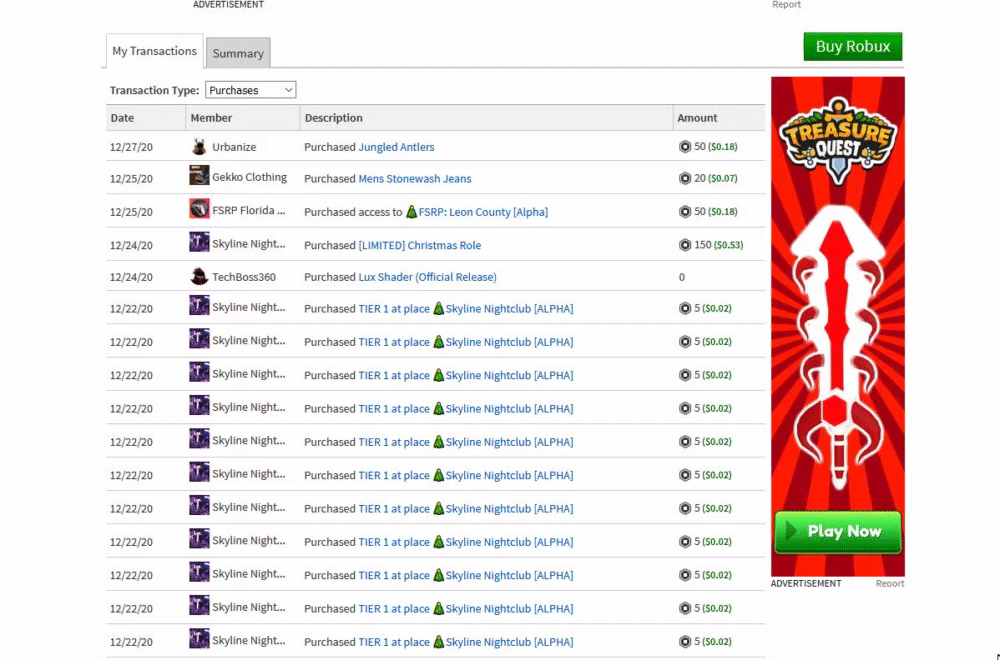Click Report link at top advertisement
The height and width of the screenshot is (660, 1000).
click(786, 4)
